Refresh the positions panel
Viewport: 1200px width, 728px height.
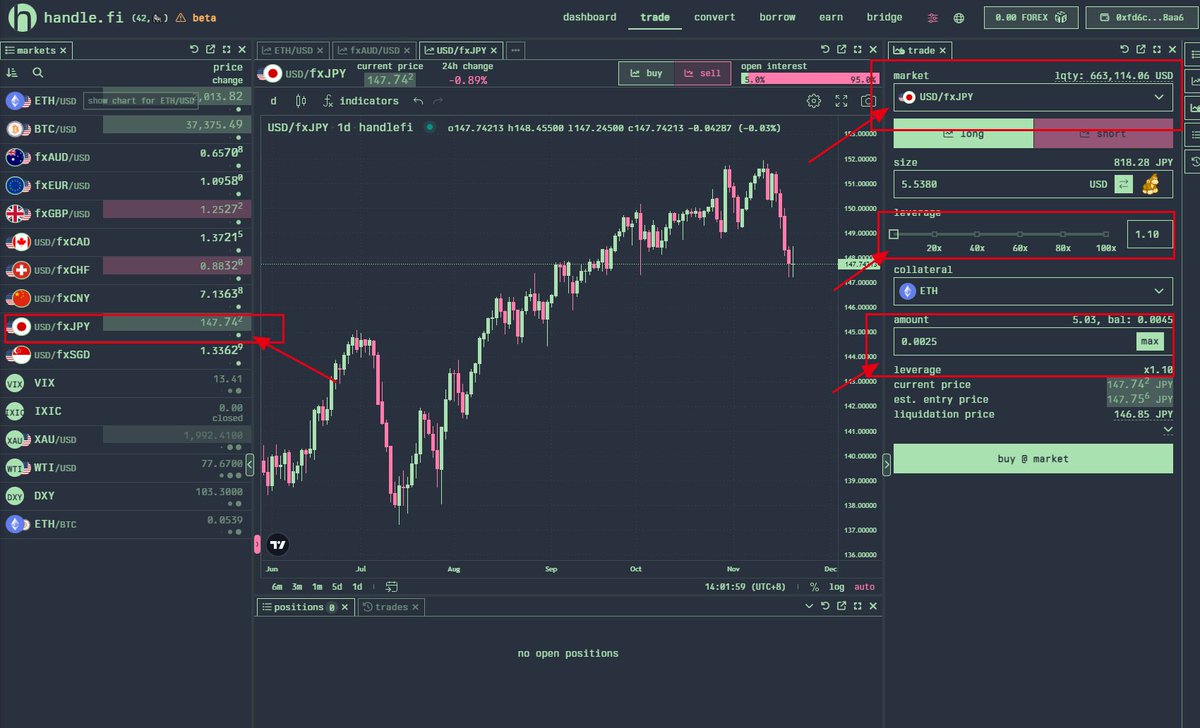coord(825,606)
